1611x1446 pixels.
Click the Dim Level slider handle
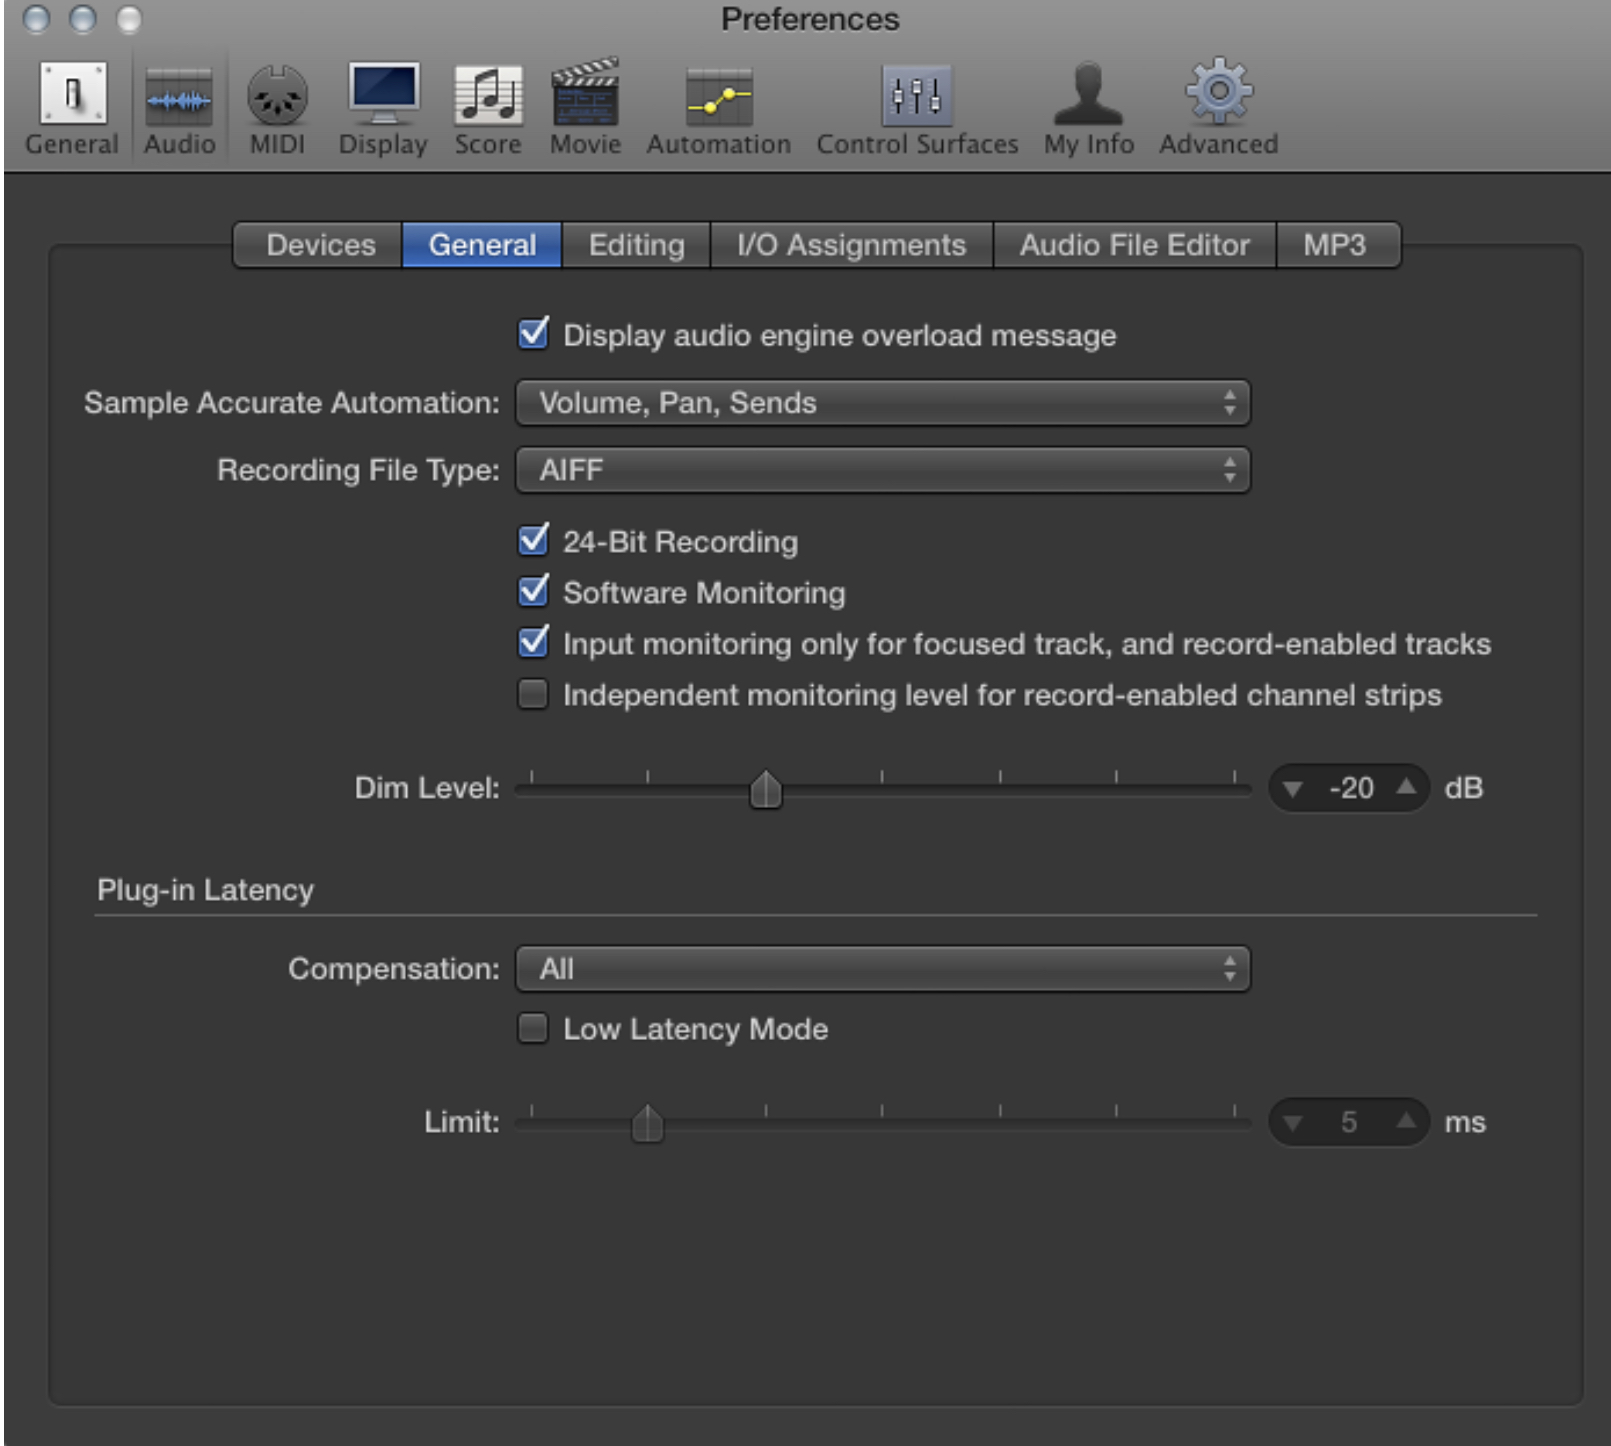click(x=765, y=789)
